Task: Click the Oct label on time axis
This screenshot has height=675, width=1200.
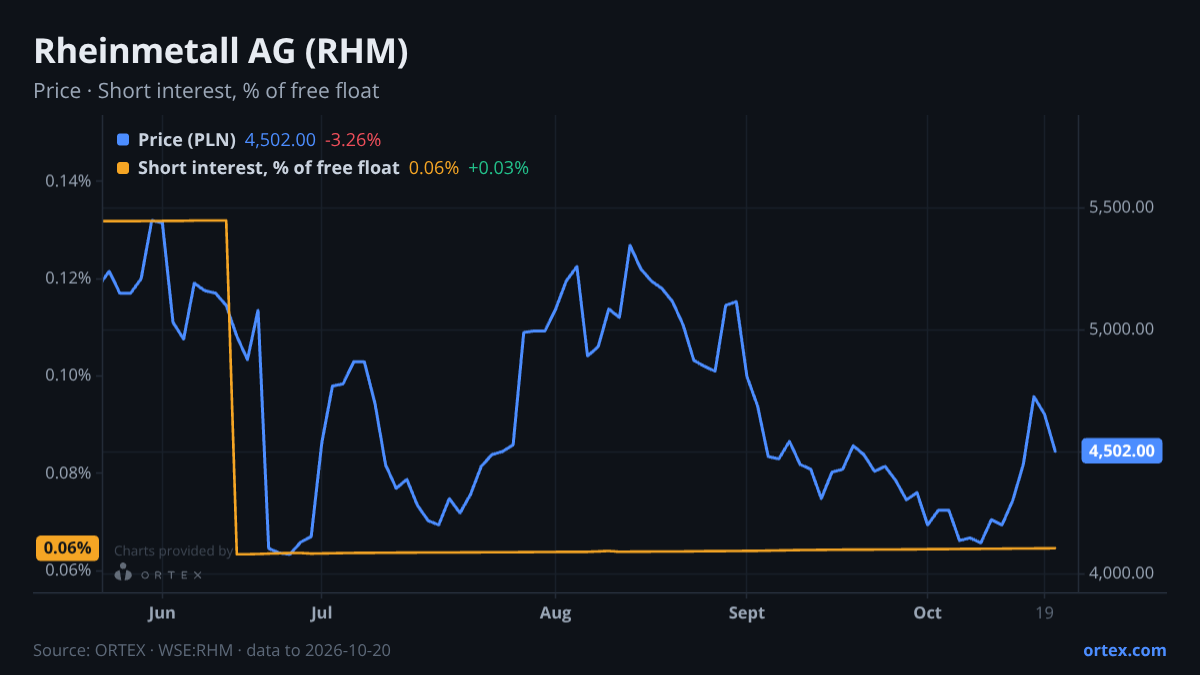Action: pos(927,613)
